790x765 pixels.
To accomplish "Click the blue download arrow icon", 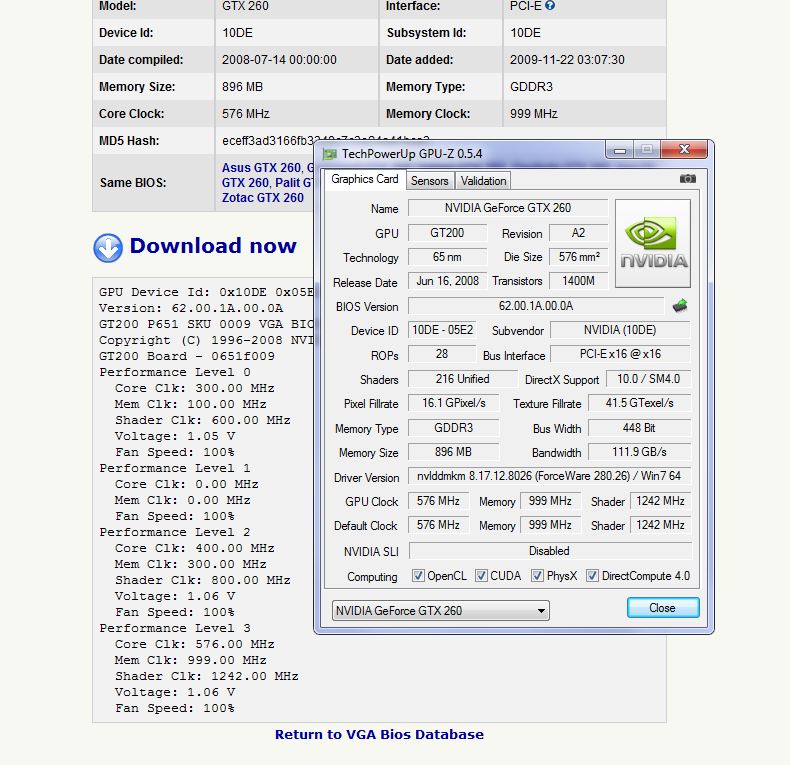I will [108, 247].
